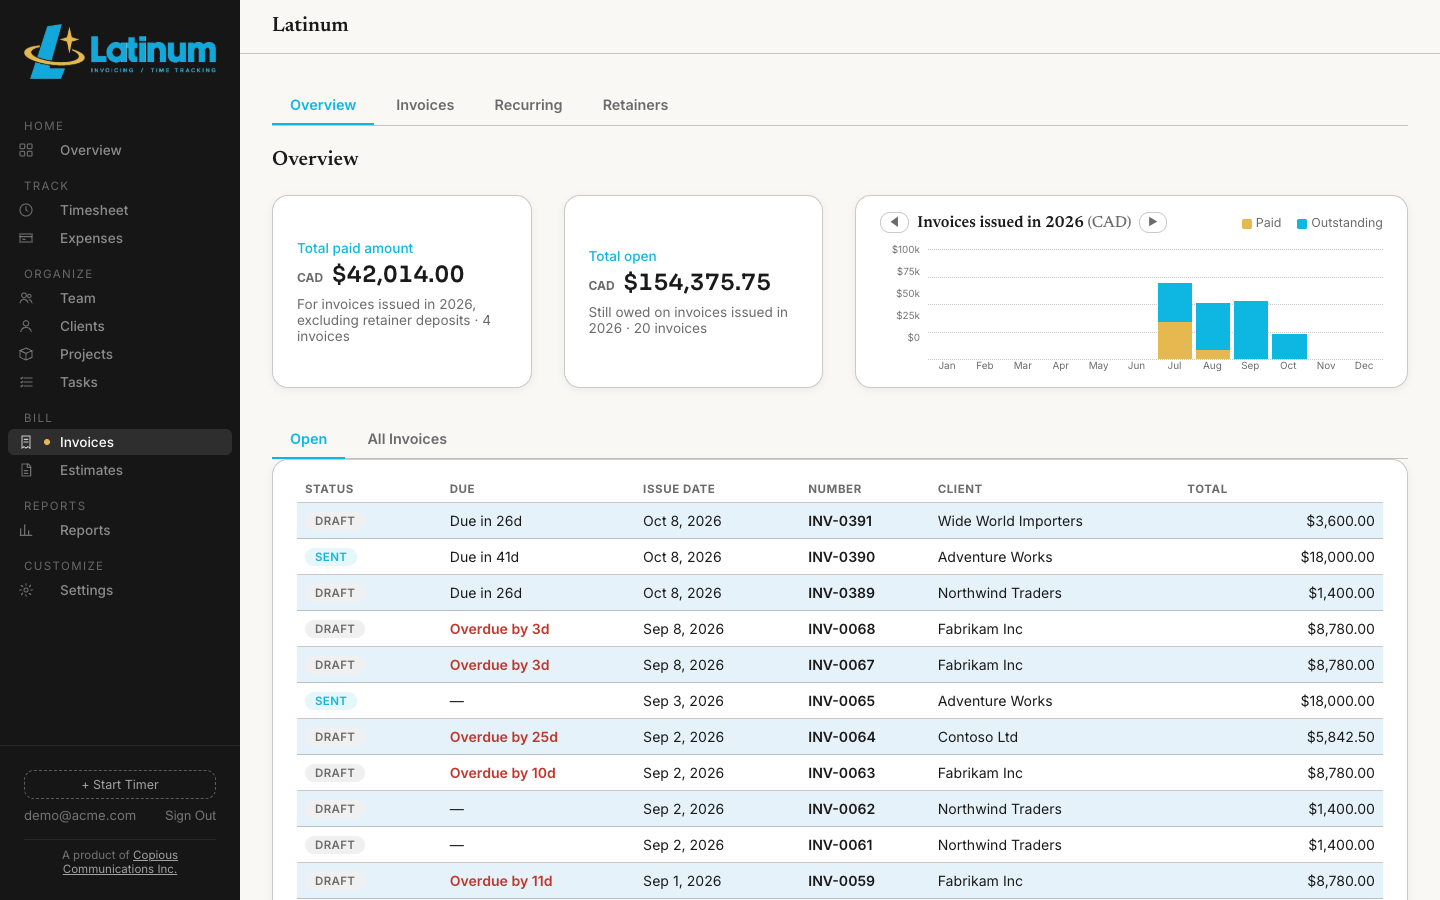Sign out of the account
This screenshot has width=1440, height=900.
point(190,816)
